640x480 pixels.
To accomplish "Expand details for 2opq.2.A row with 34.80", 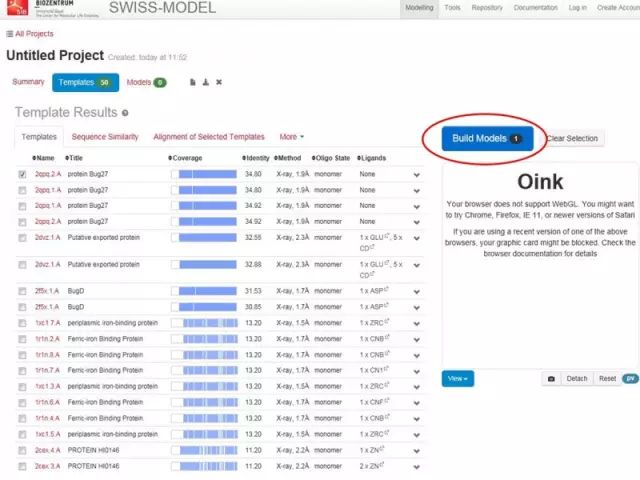I will [416, 175].
